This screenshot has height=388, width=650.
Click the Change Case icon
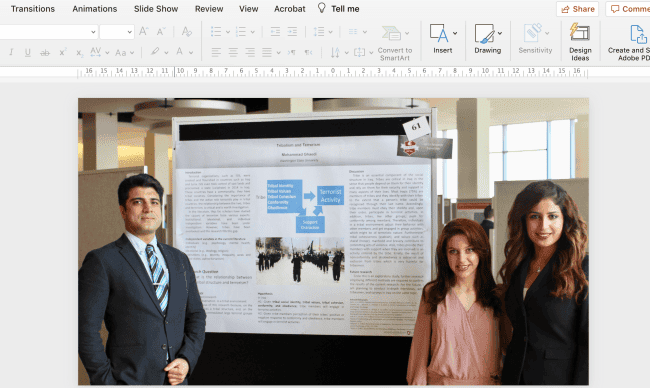coord(121,53)
